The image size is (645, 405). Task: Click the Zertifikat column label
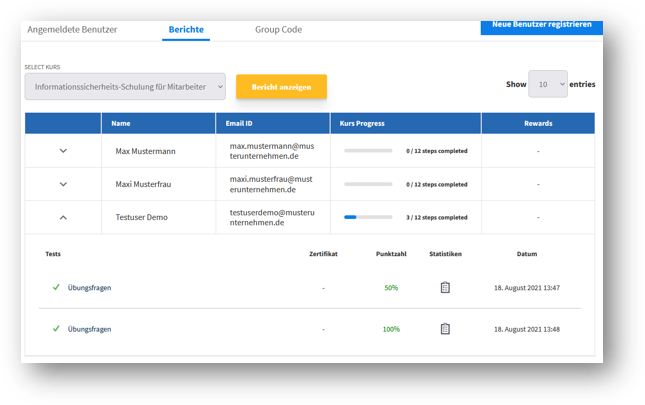pos(323,254)
